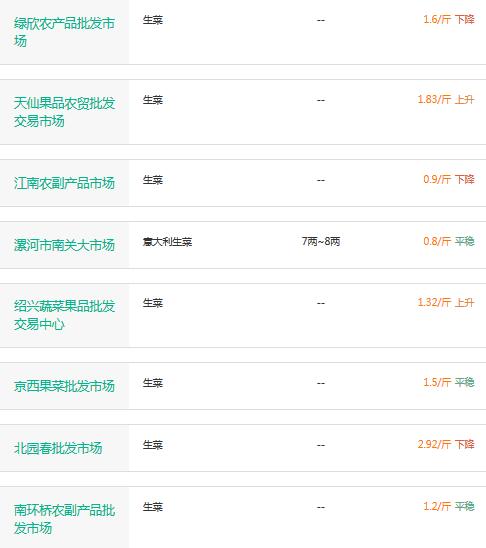The height and width of the screenshot is (548, 486).
Task: Select the 意大利生菜 product name
Action: [167, 241]
